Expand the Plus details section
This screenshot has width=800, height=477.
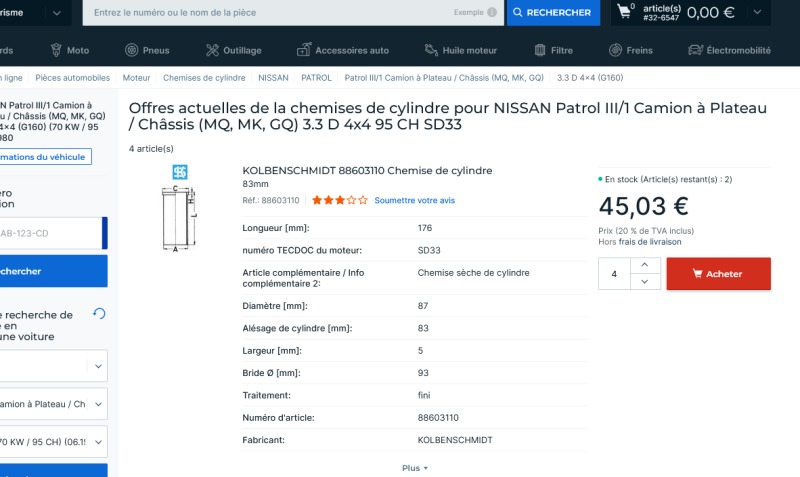(415, 468)
